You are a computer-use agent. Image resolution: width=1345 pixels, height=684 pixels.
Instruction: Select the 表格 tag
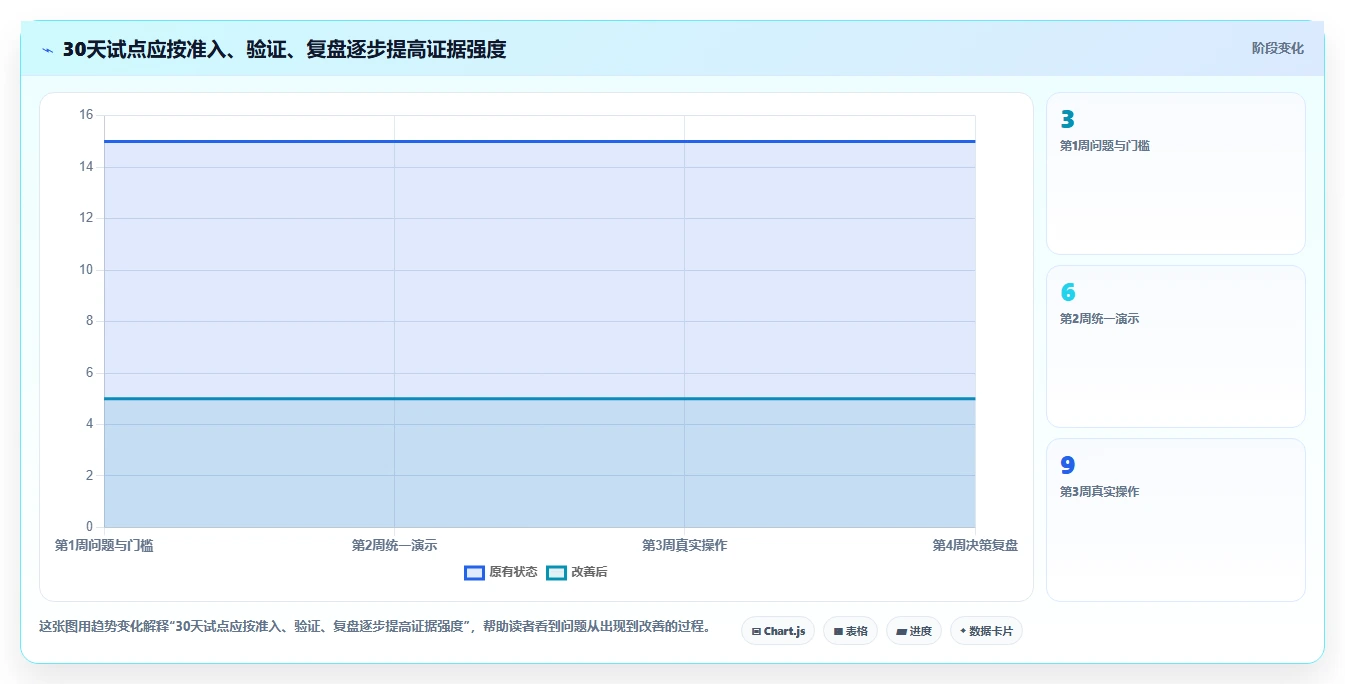pos(850,631)
